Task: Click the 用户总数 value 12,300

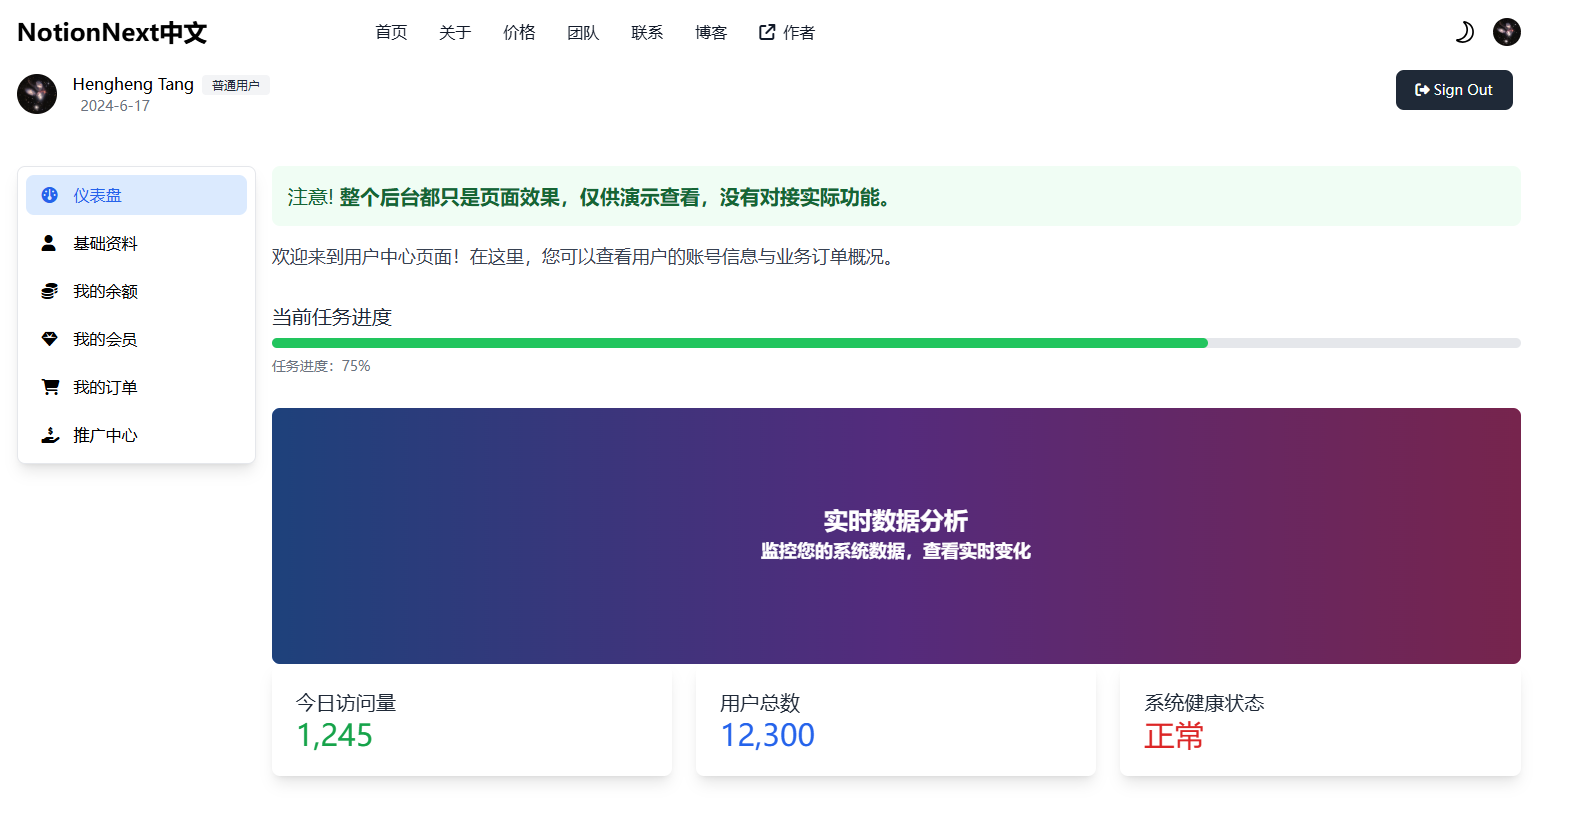Action: pyautogui.click(x=767, y=735)
